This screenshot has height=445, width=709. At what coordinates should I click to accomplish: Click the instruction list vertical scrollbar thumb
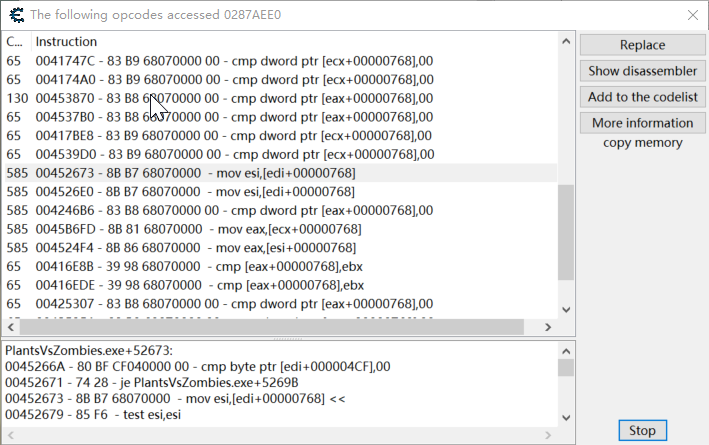(x=566, y=232)
